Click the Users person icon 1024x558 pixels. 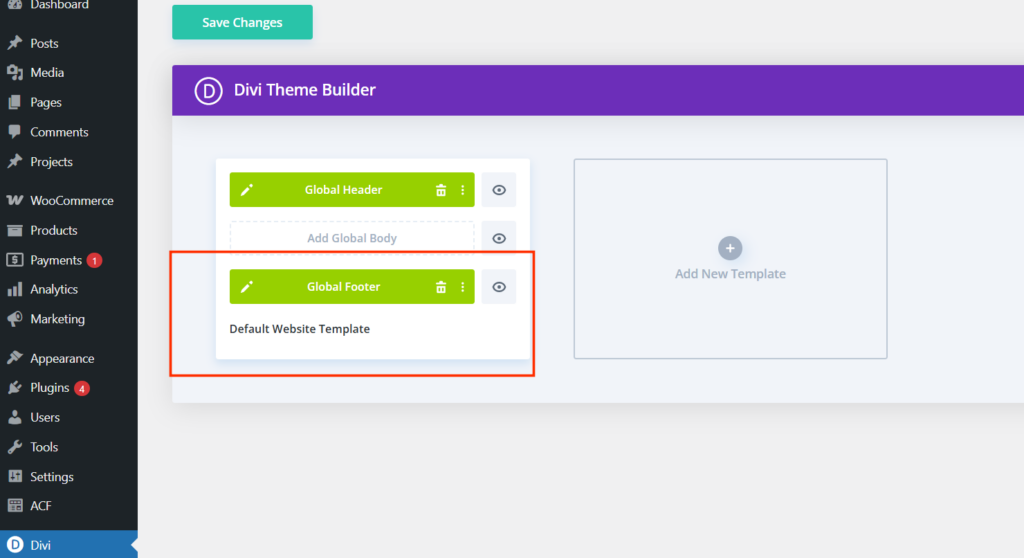coord(14,418)
